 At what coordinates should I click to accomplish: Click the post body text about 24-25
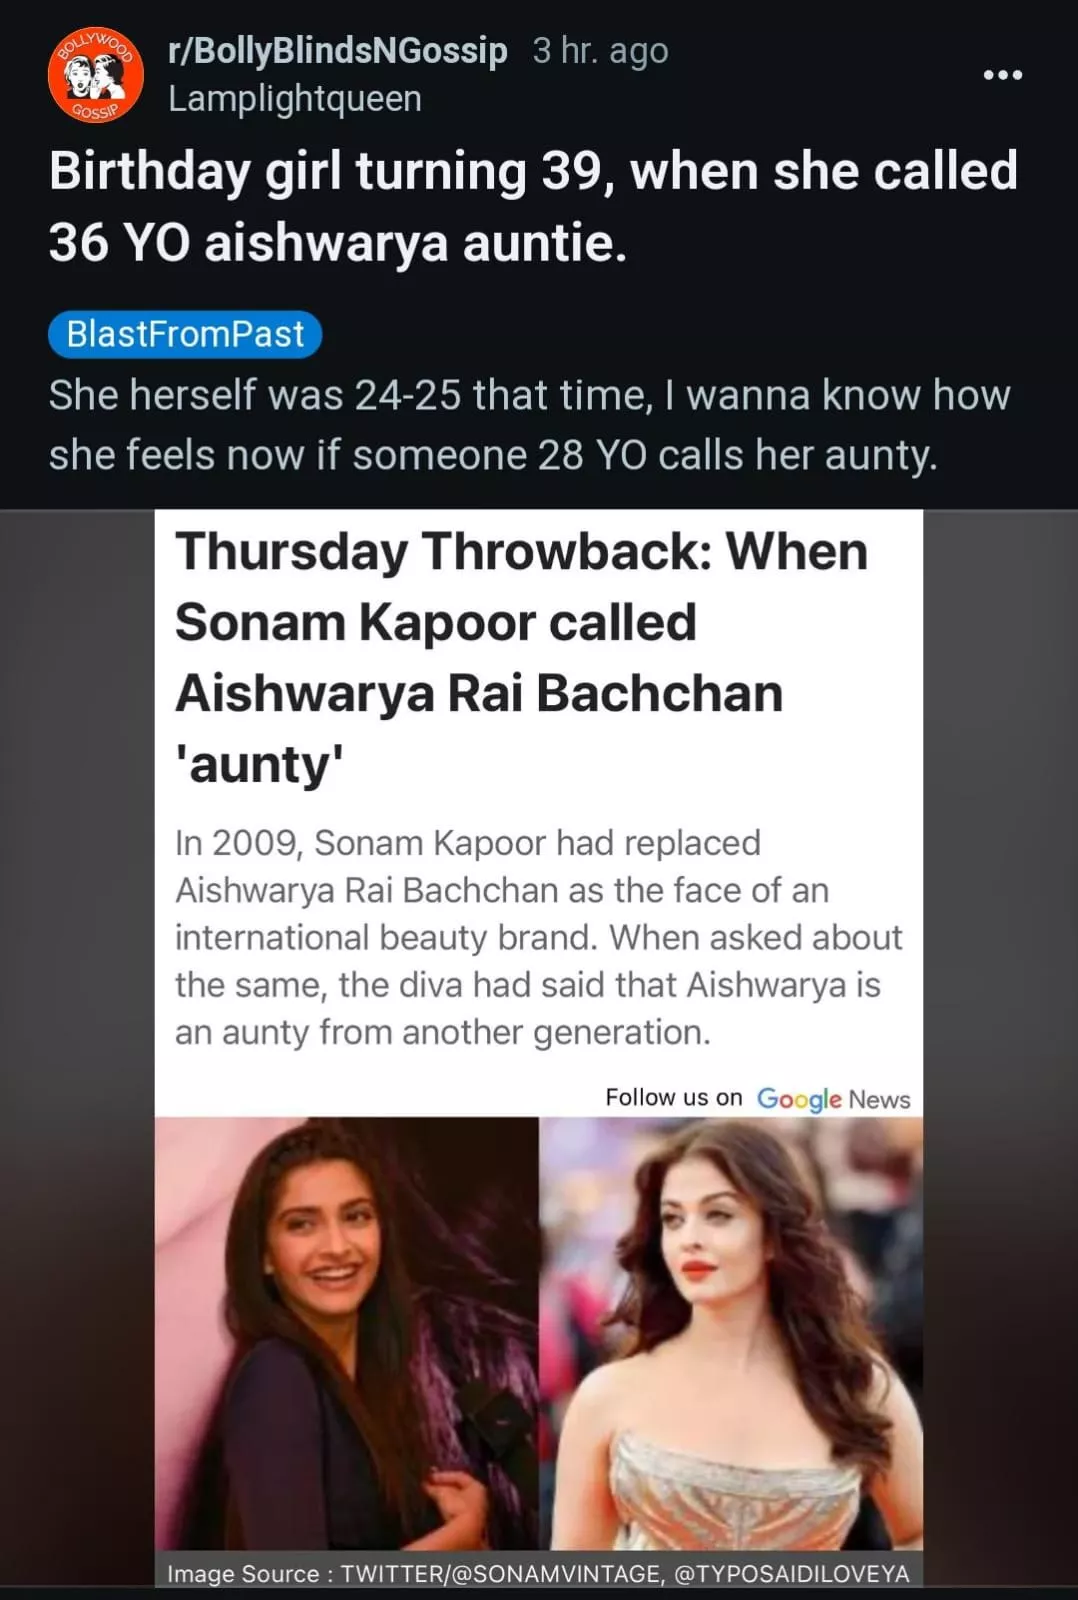click(529, 425)
